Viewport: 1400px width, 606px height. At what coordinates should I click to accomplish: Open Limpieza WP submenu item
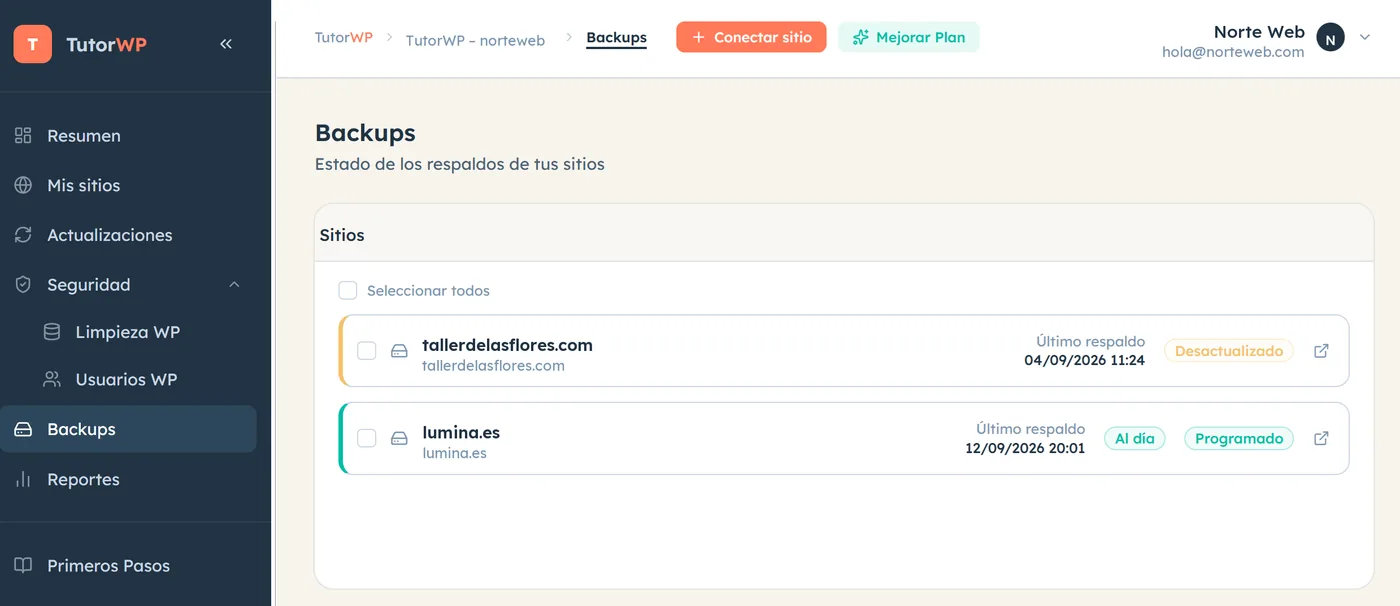point(128,332)
